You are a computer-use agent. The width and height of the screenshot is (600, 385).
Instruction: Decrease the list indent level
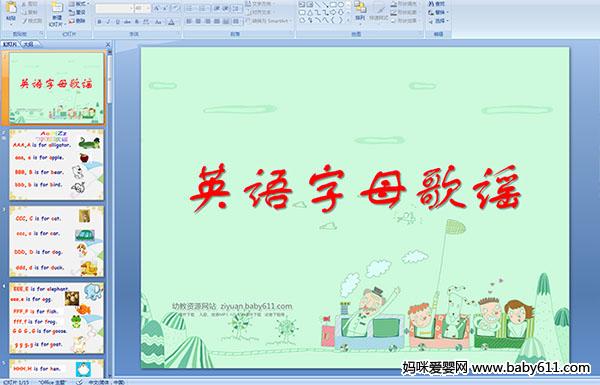217,8
